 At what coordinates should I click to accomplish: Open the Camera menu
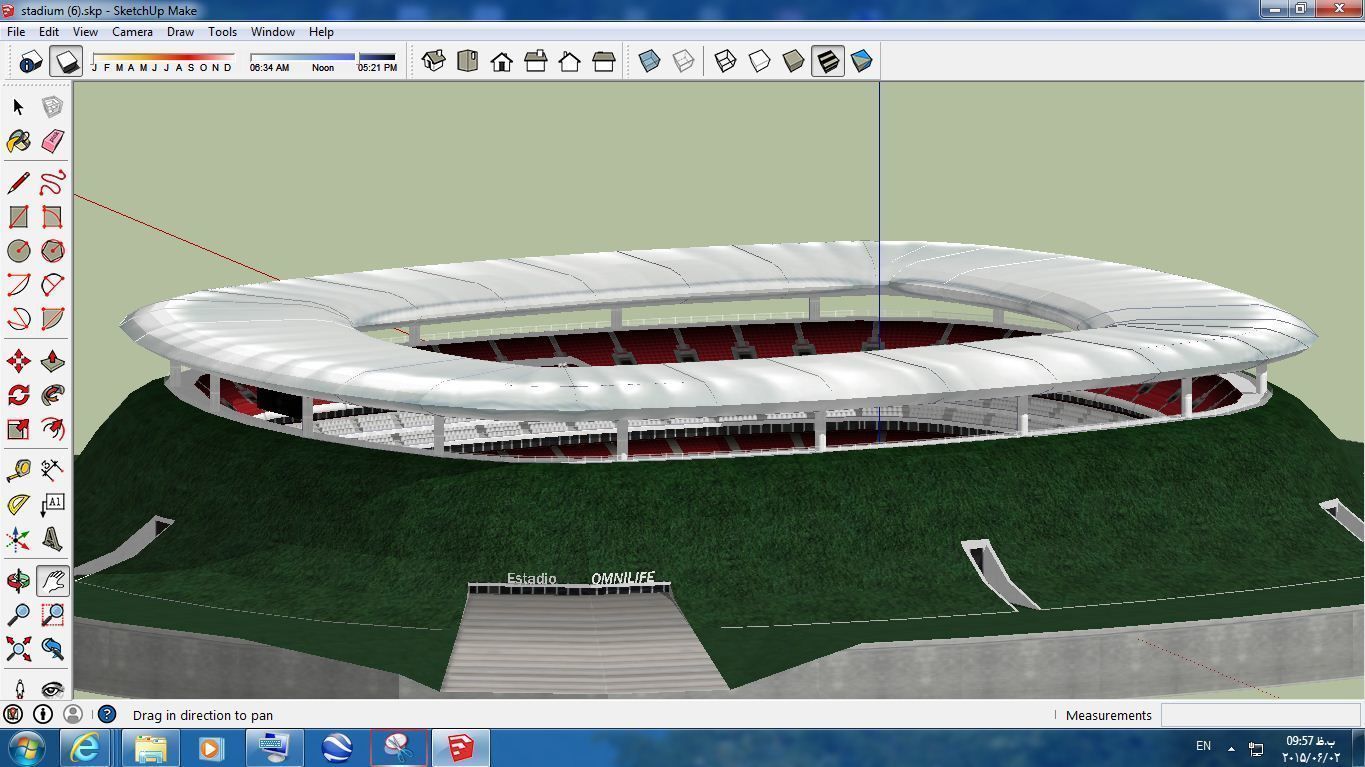click(x=132, y=32)
